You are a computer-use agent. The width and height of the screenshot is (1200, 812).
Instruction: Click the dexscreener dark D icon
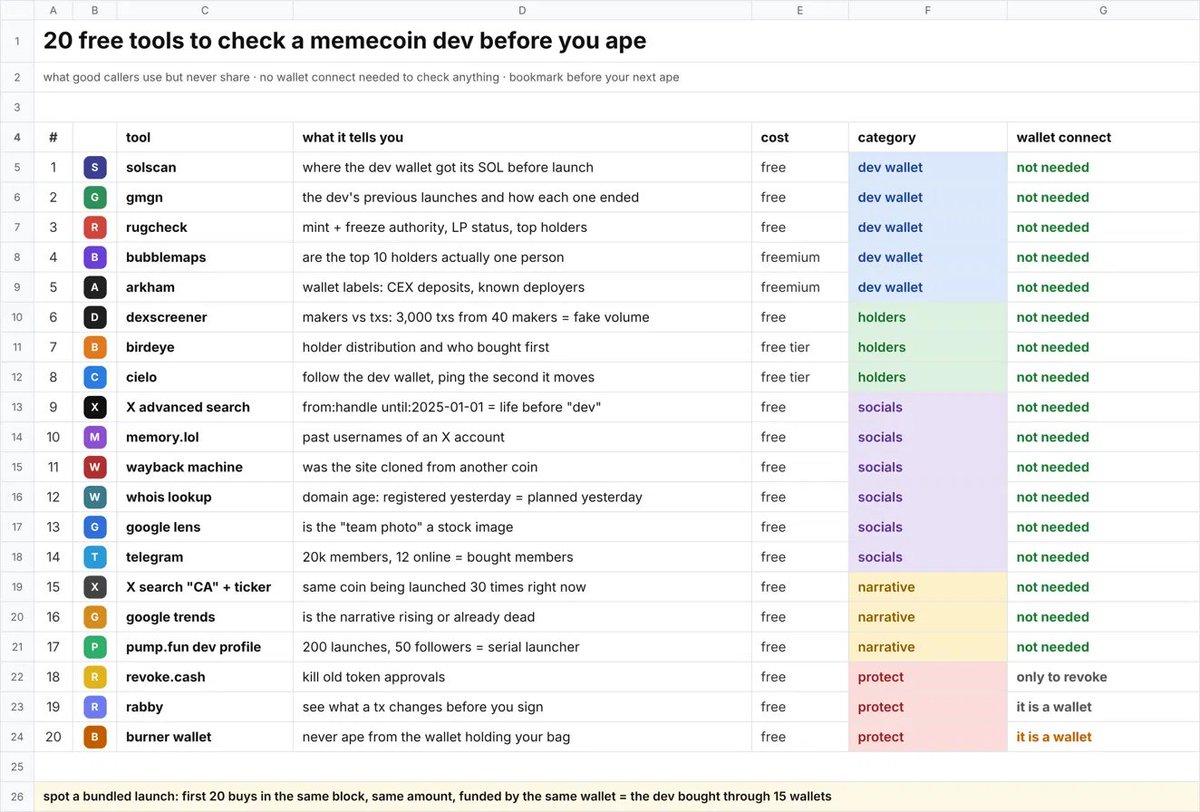95,317
